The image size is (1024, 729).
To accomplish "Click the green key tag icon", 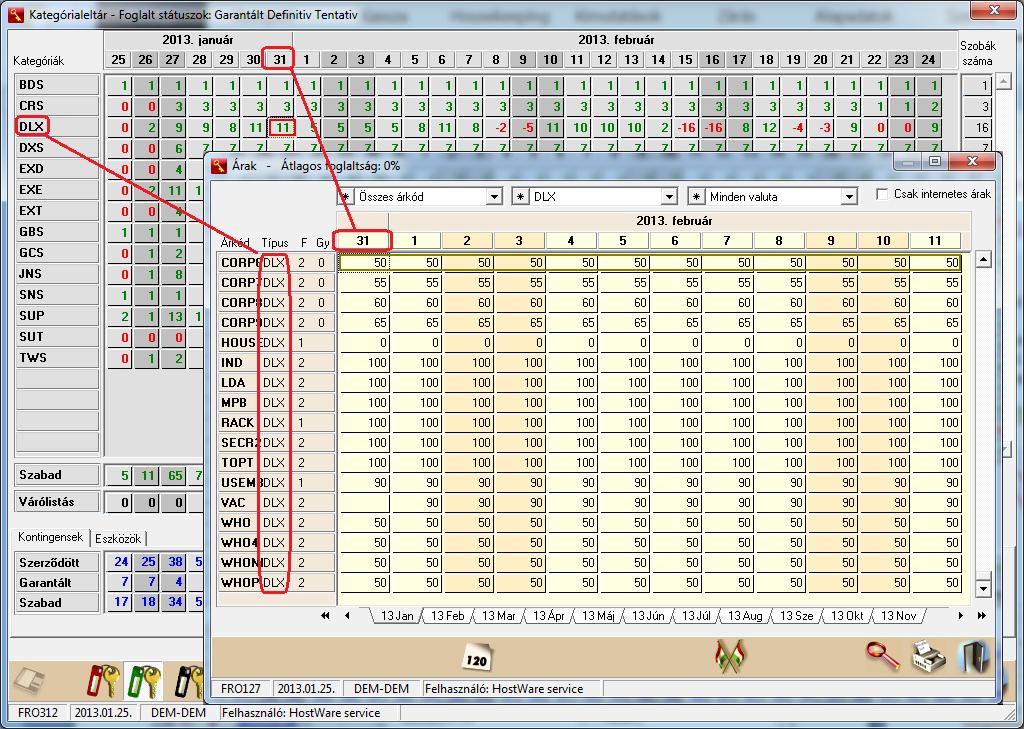I will pos(145,681).
